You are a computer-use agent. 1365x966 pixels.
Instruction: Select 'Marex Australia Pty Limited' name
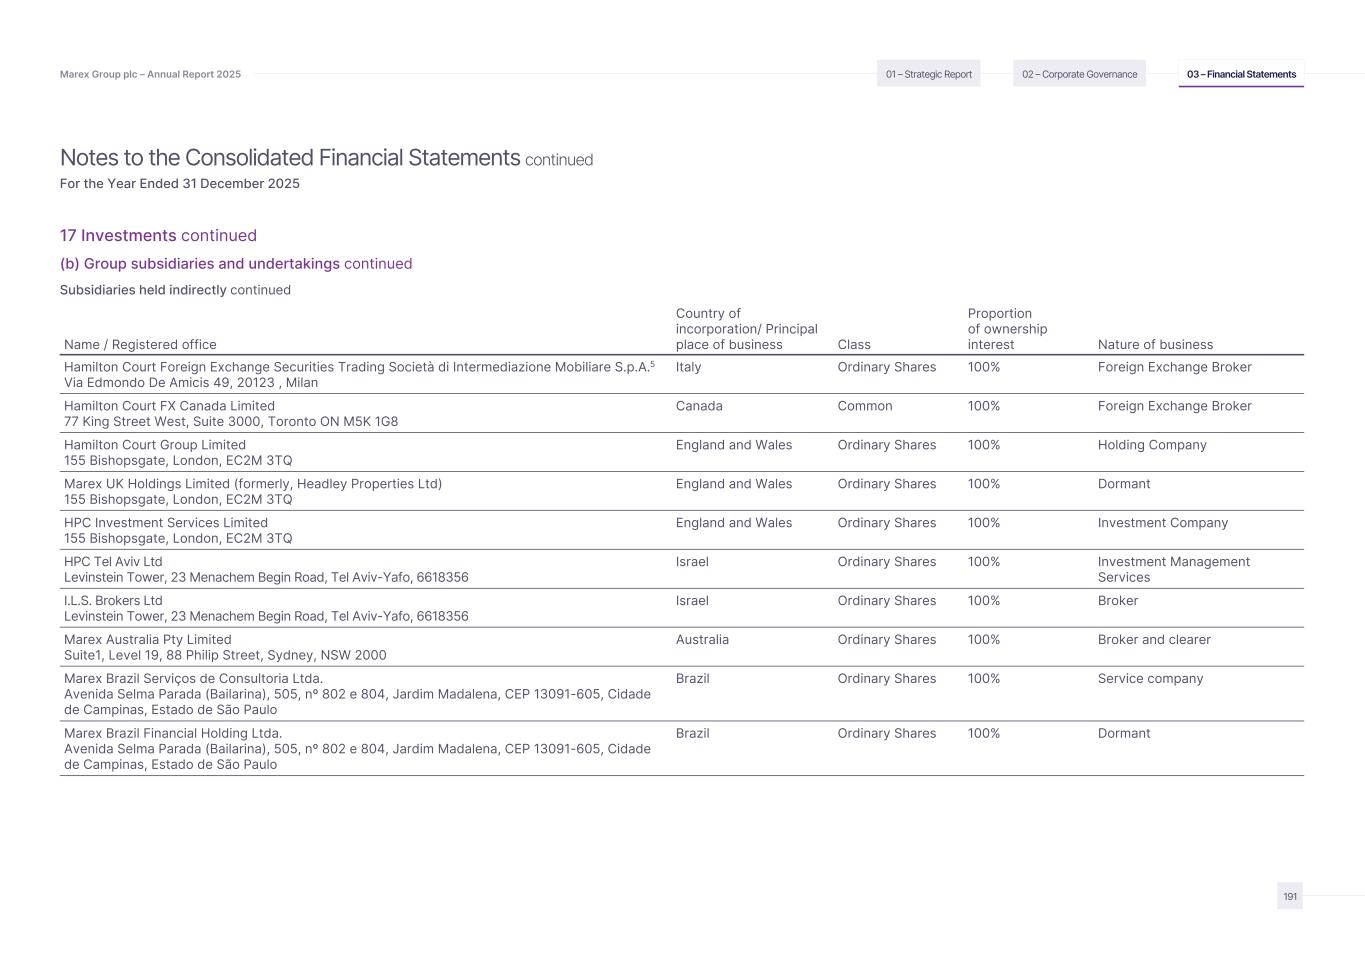pyautogui.click(x=148, y=640)
